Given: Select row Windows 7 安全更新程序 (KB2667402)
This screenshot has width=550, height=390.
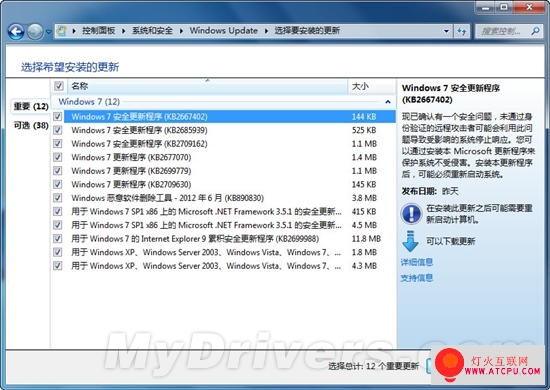Looking at the screenshot, I should [230, 116].
